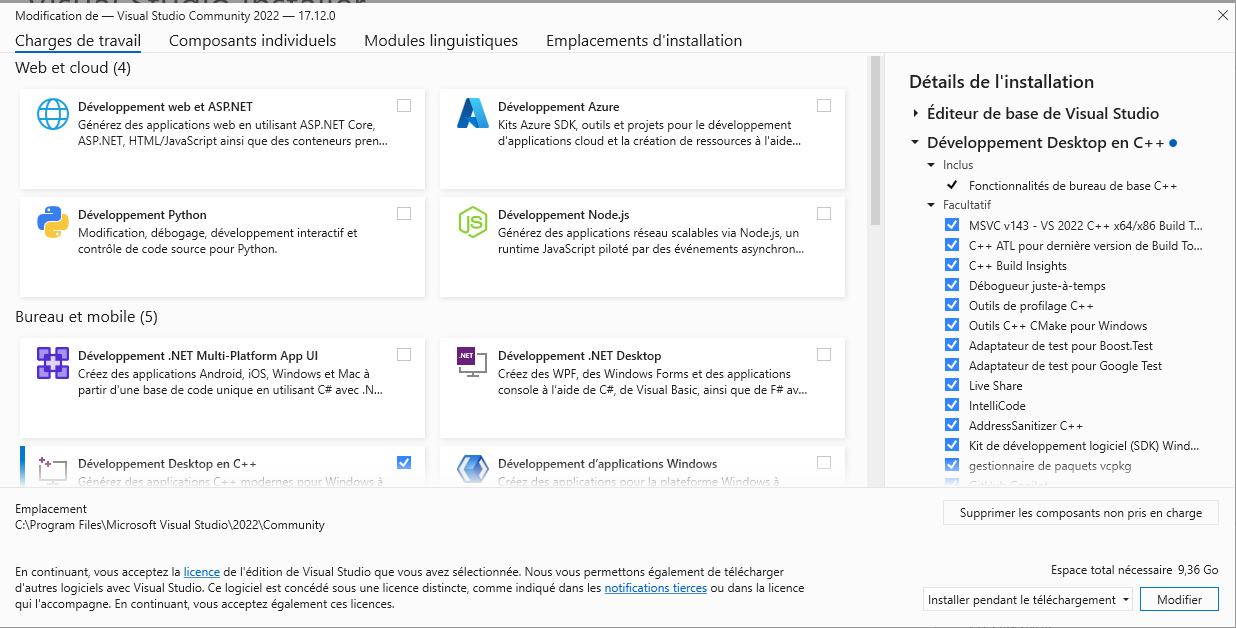Collapse the Facultatif components section
The width and height of the screenshot is (1236, 628).
(x=933, y=205)
